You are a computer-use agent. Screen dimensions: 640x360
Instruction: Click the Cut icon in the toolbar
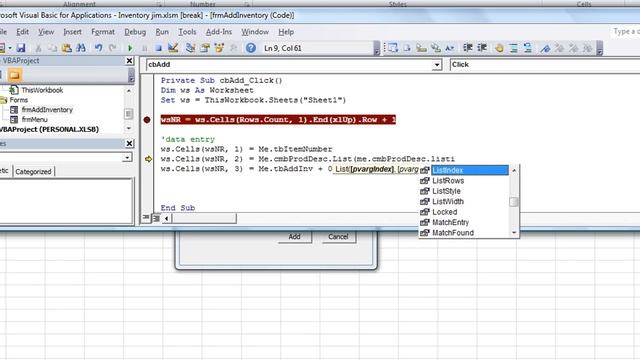[x=38, y=48]
